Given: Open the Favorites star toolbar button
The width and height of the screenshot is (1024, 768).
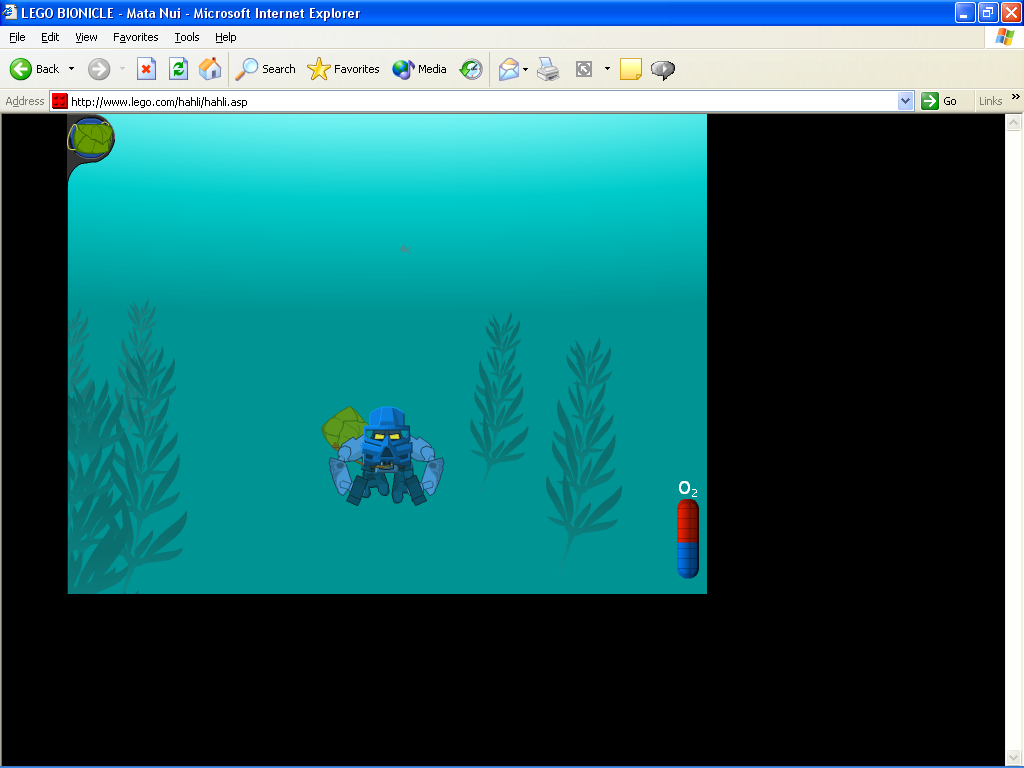Looking at the screenshot, I should tap(343, 69).
